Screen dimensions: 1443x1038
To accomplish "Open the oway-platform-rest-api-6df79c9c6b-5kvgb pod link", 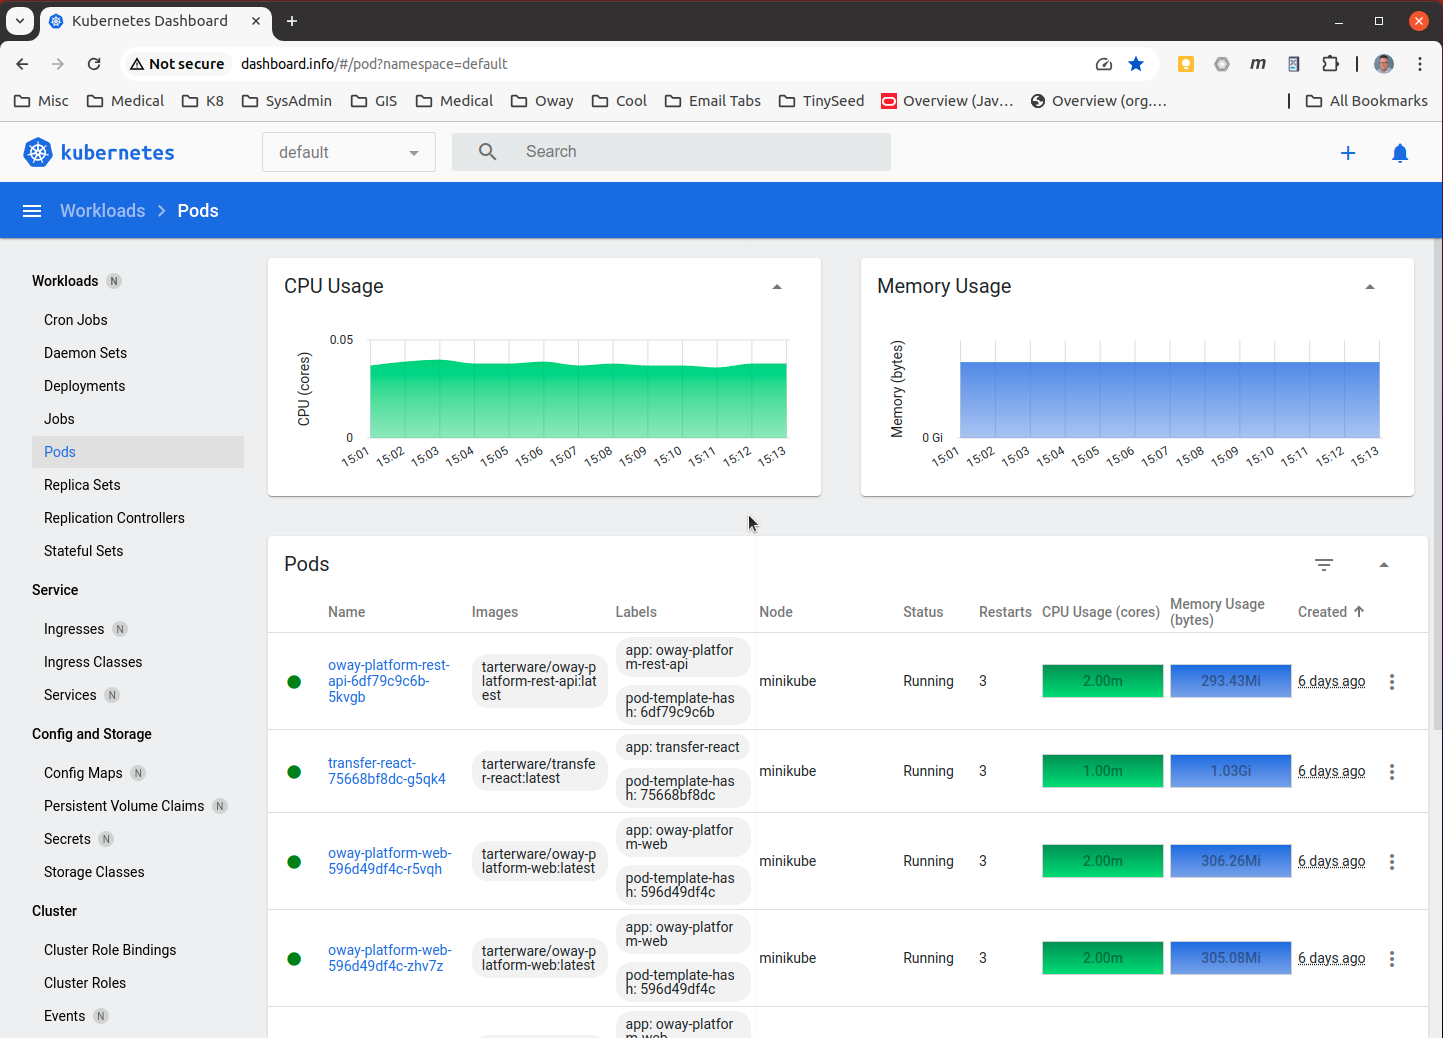I will coord(389,681).
